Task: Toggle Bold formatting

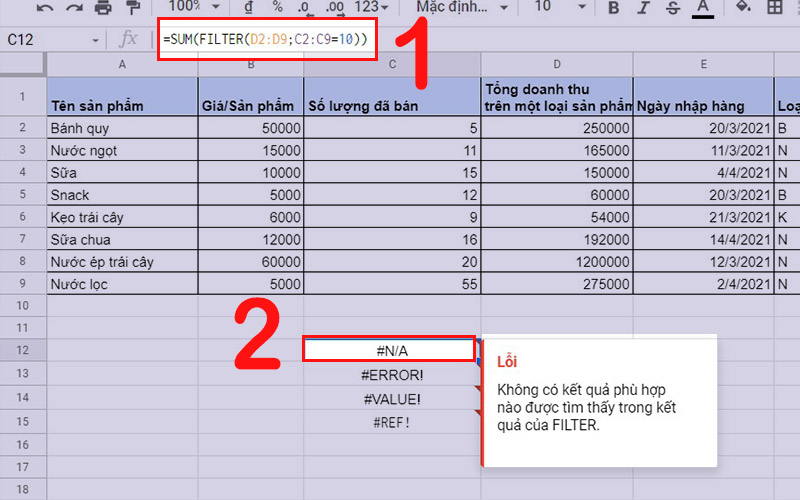Action: pyautogui.click(x=613, y=8)
